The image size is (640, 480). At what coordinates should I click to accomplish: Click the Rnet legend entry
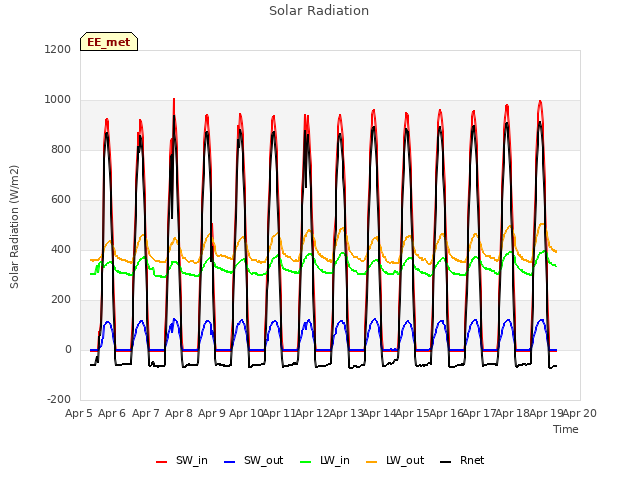pos(462,461)
